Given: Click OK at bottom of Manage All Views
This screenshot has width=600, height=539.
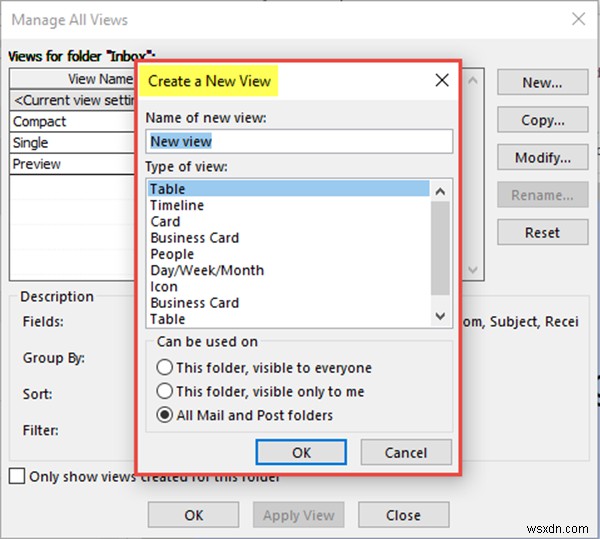Looking at the screenshot, I should point(194,515).
